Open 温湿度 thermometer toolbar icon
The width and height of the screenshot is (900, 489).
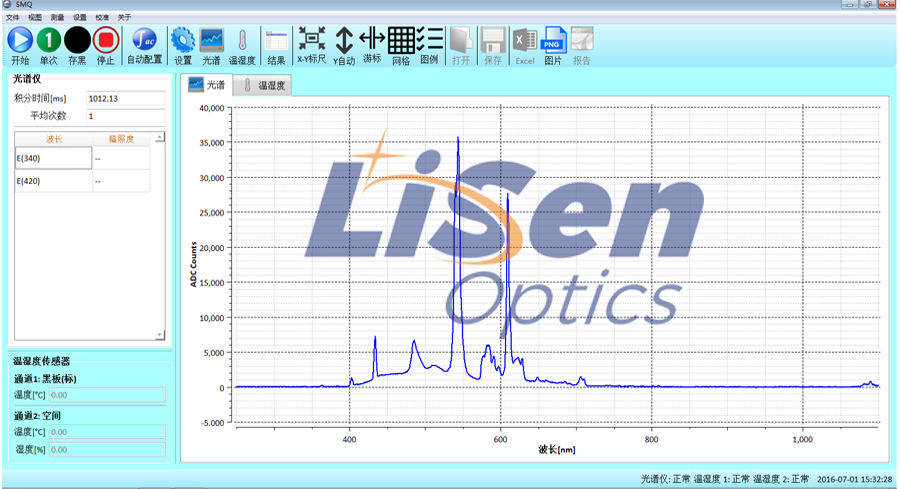click(242, 40)
